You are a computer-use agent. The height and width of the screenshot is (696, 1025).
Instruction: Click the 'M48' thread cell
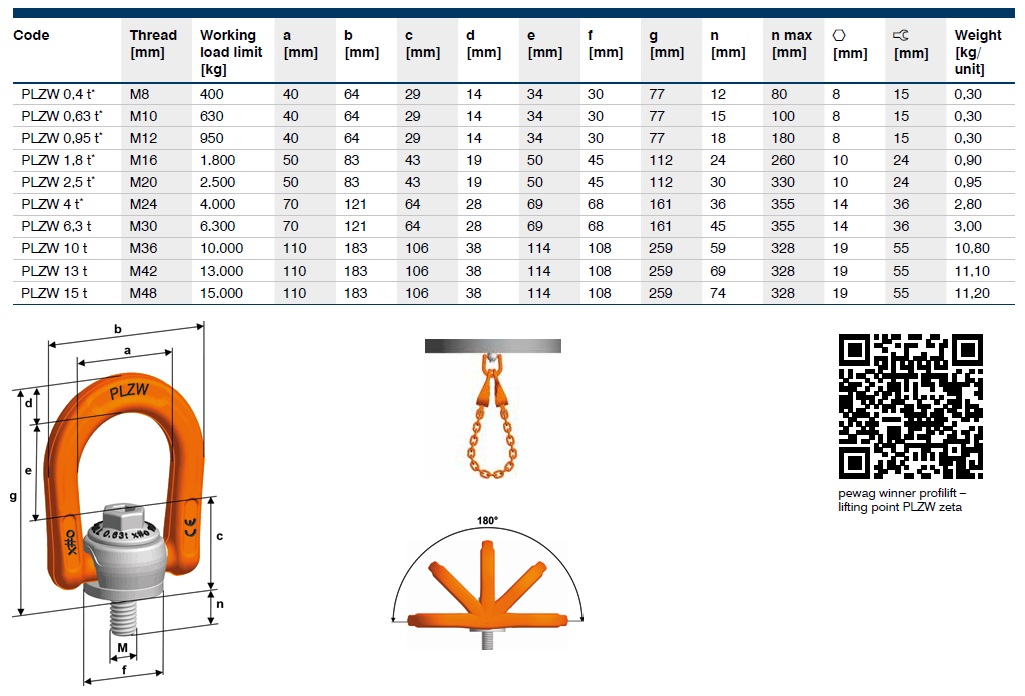(x=143, y=293)
